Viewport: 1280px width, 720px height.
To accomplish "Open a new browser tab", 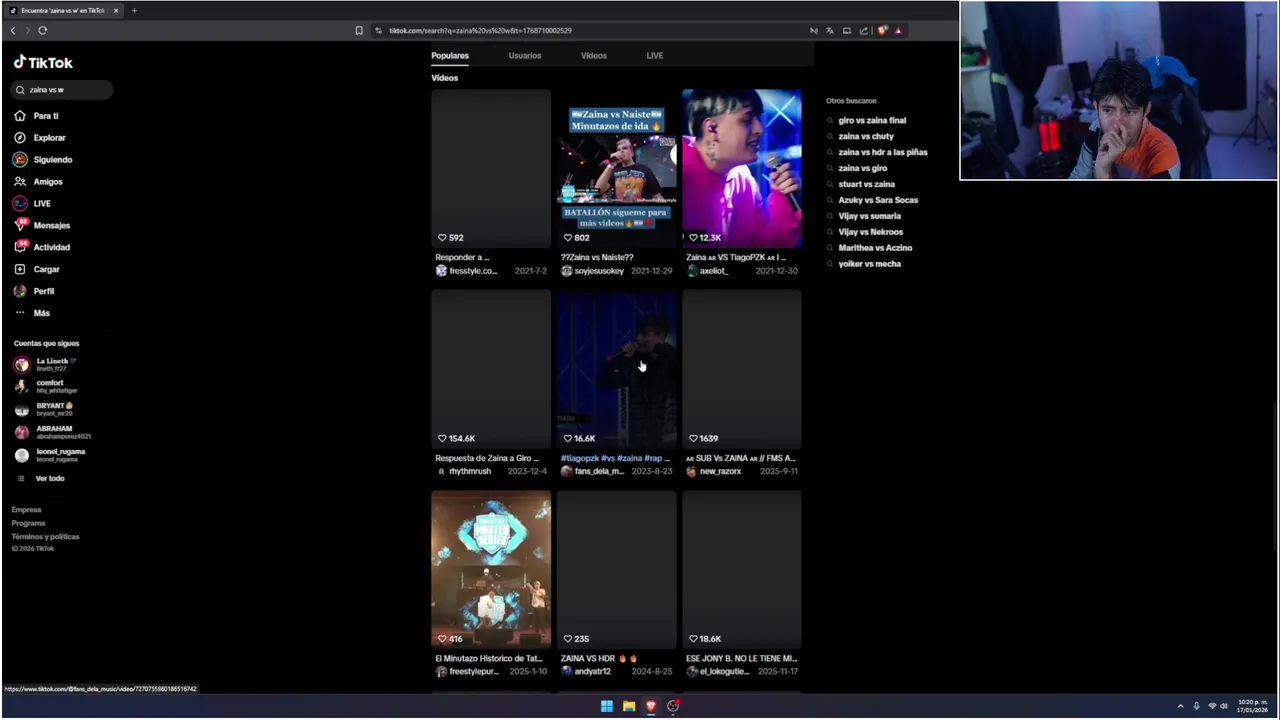I will pyautogui.click(x=134, y=11).
